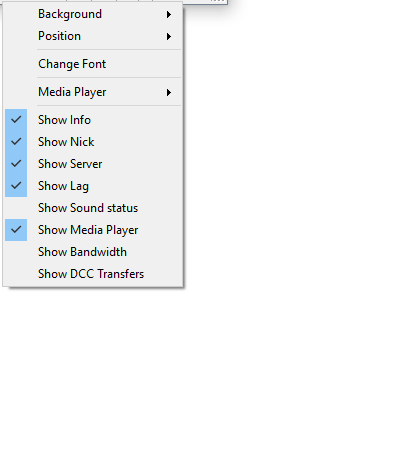Enable Show DCC Transfers option
The height and width of the screenshot is (460, 396).
point(93,274)
